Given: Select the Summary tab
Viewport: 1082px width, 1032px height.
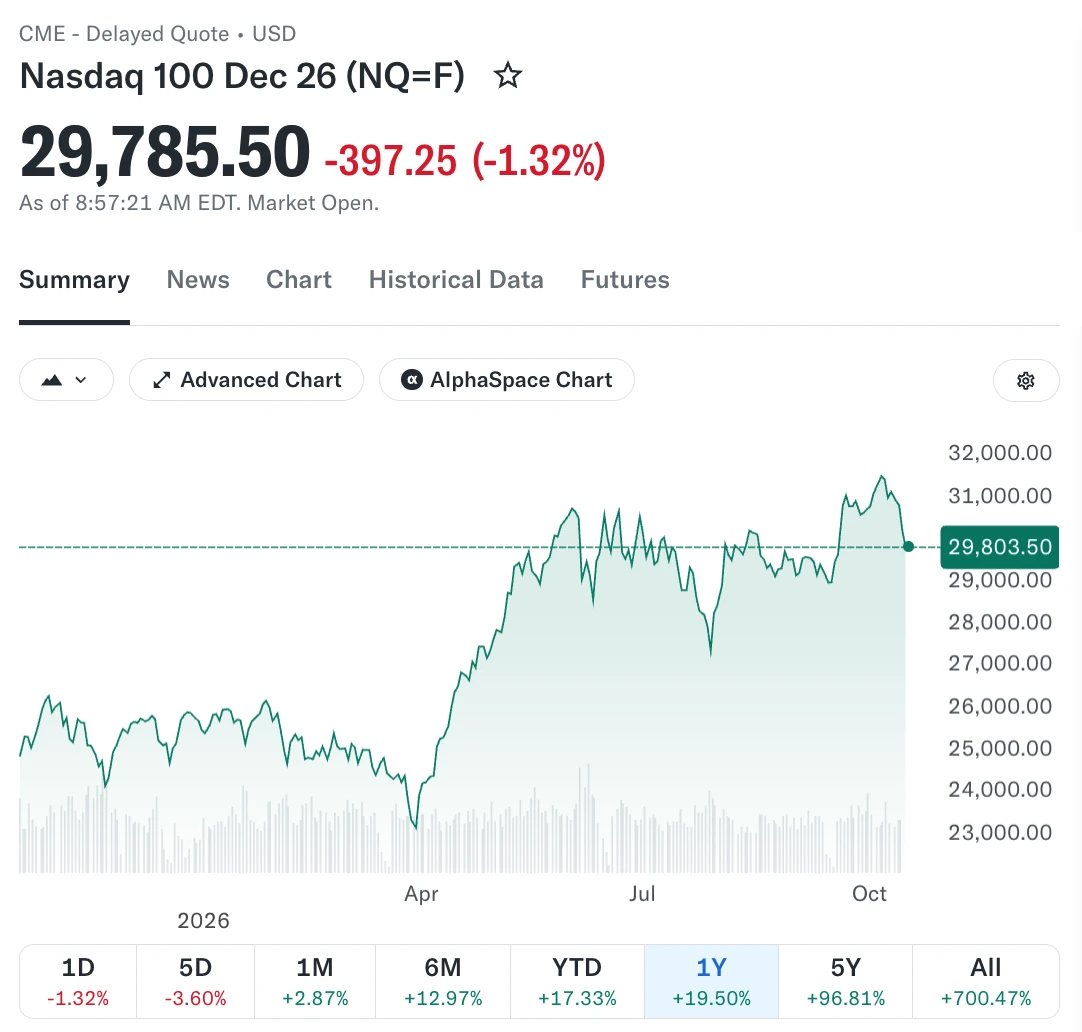Looking at the screenshot, I should 75,279.
